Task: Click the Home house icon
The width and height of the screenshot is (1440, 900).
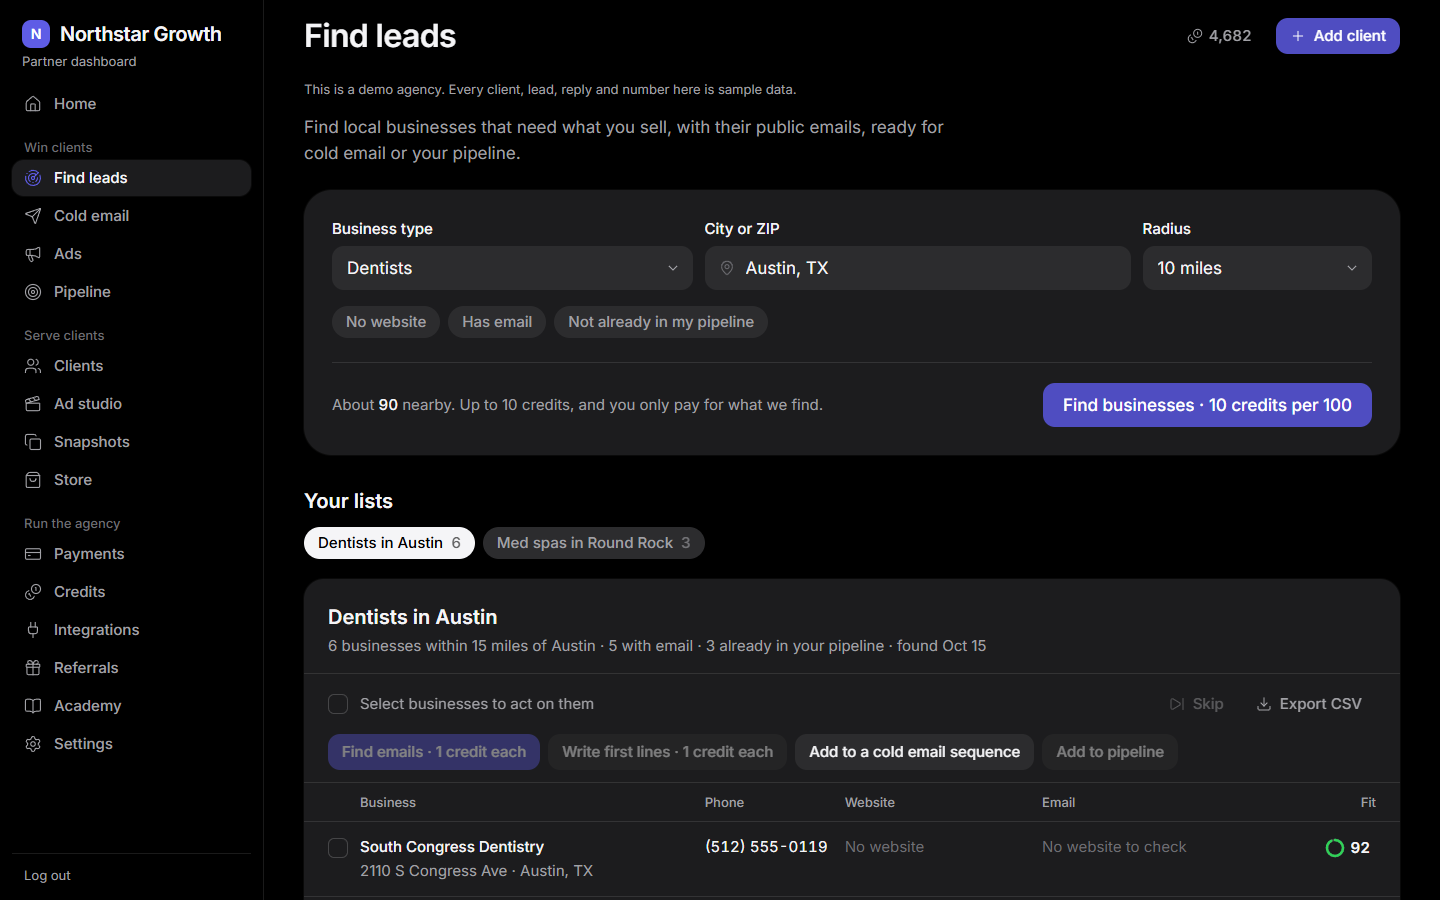Action: coord(33,104)
